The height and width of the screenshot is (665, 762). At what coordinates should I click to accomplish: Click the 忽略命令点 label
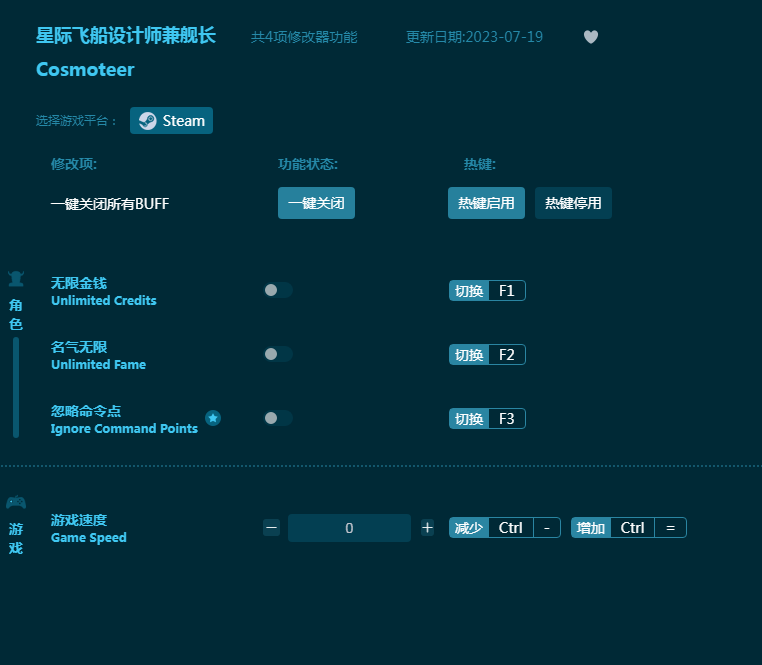click(86, 411)
